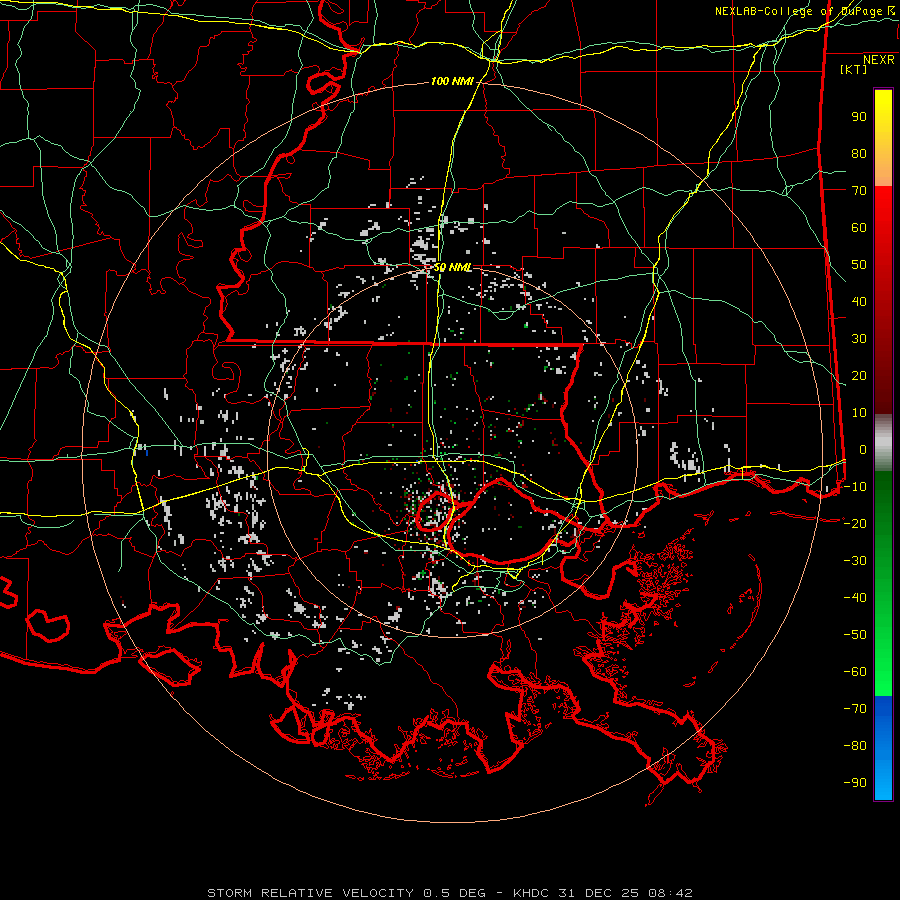Click the 50 NMI range ring label
The height and width of the screenshot is (900, 900).
pos(453,267)
